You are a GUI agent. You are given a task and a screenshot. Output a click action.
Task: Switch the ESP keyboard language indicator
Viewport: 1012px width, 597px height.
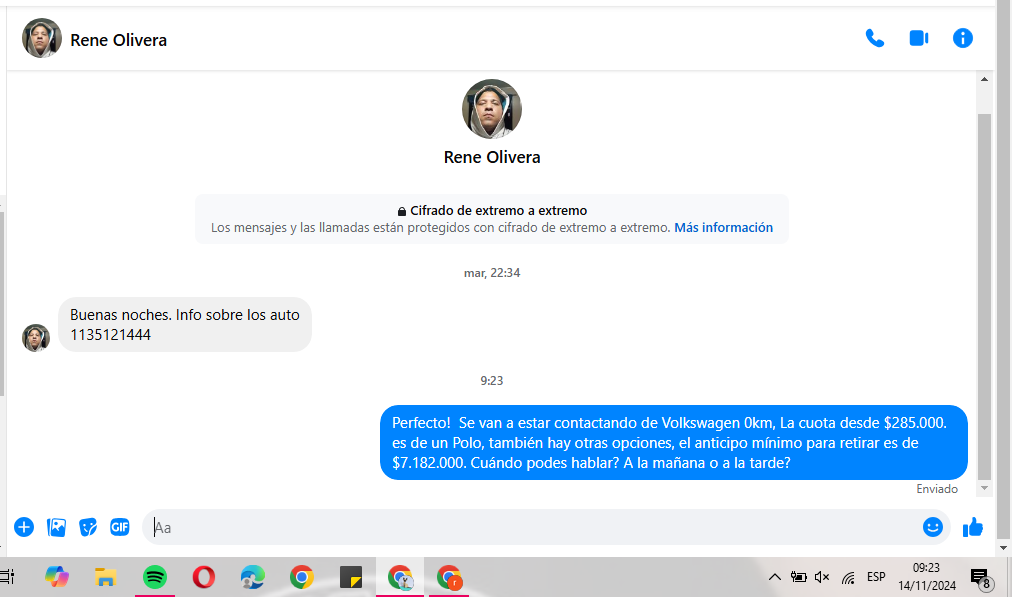coord(876,577)
